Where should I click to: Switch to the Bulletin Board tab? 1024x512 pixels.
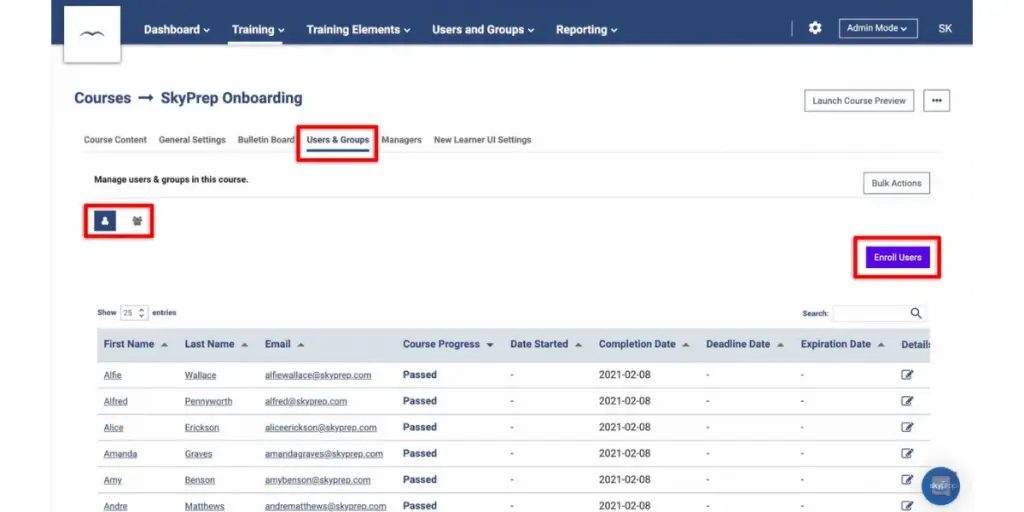coord(266,140)
